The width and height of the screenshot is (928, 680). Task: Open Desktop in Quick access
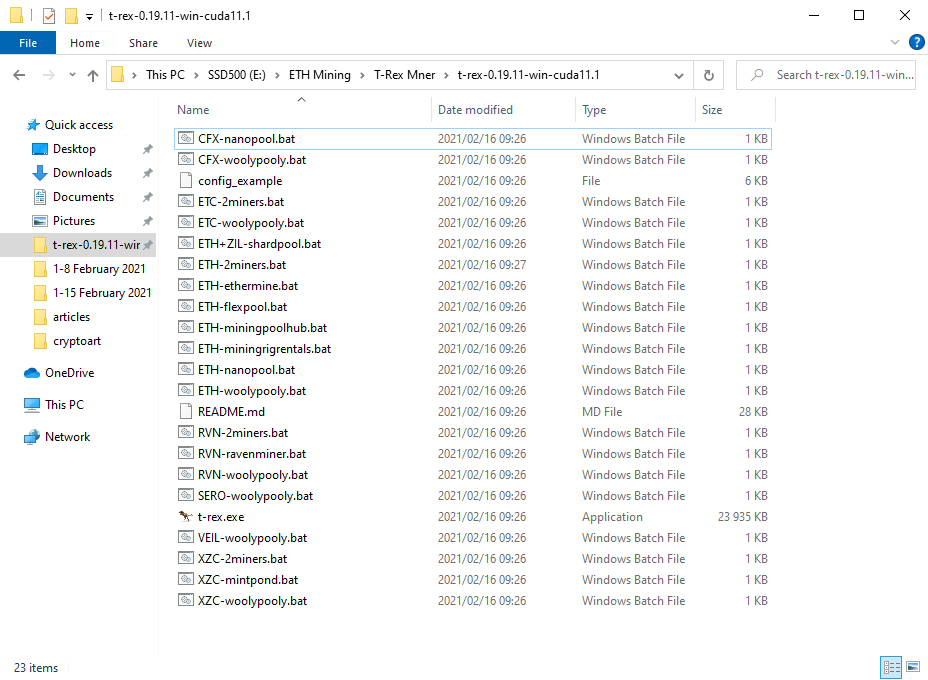pyautogui.click(x=74, y=149)
